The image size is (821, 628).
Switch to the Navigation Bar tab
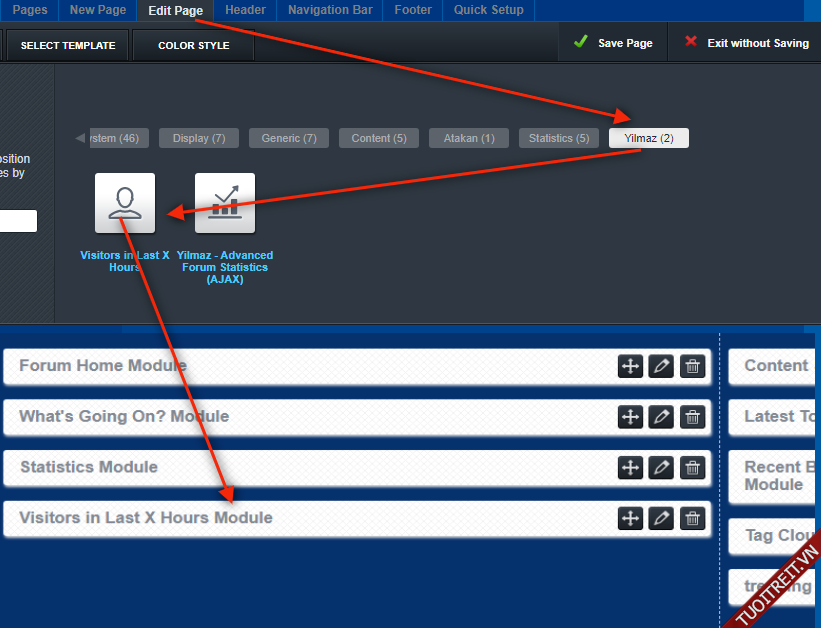[330, 10]
